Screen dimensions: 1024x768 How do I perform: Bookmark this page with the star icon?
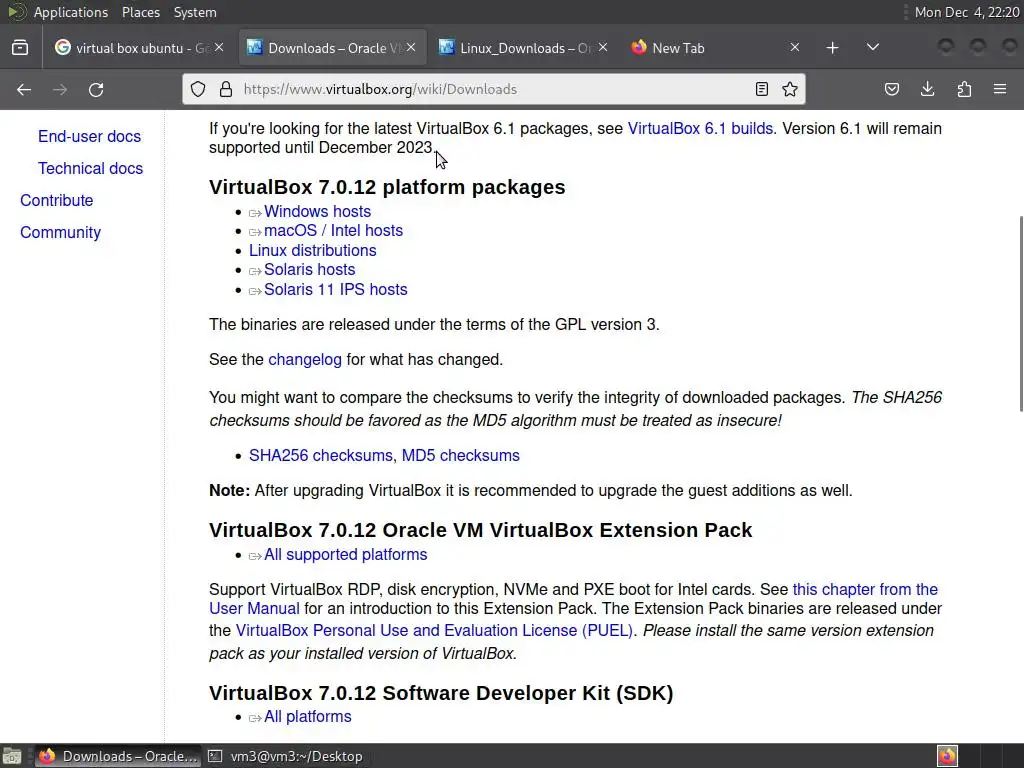(790, 89)
